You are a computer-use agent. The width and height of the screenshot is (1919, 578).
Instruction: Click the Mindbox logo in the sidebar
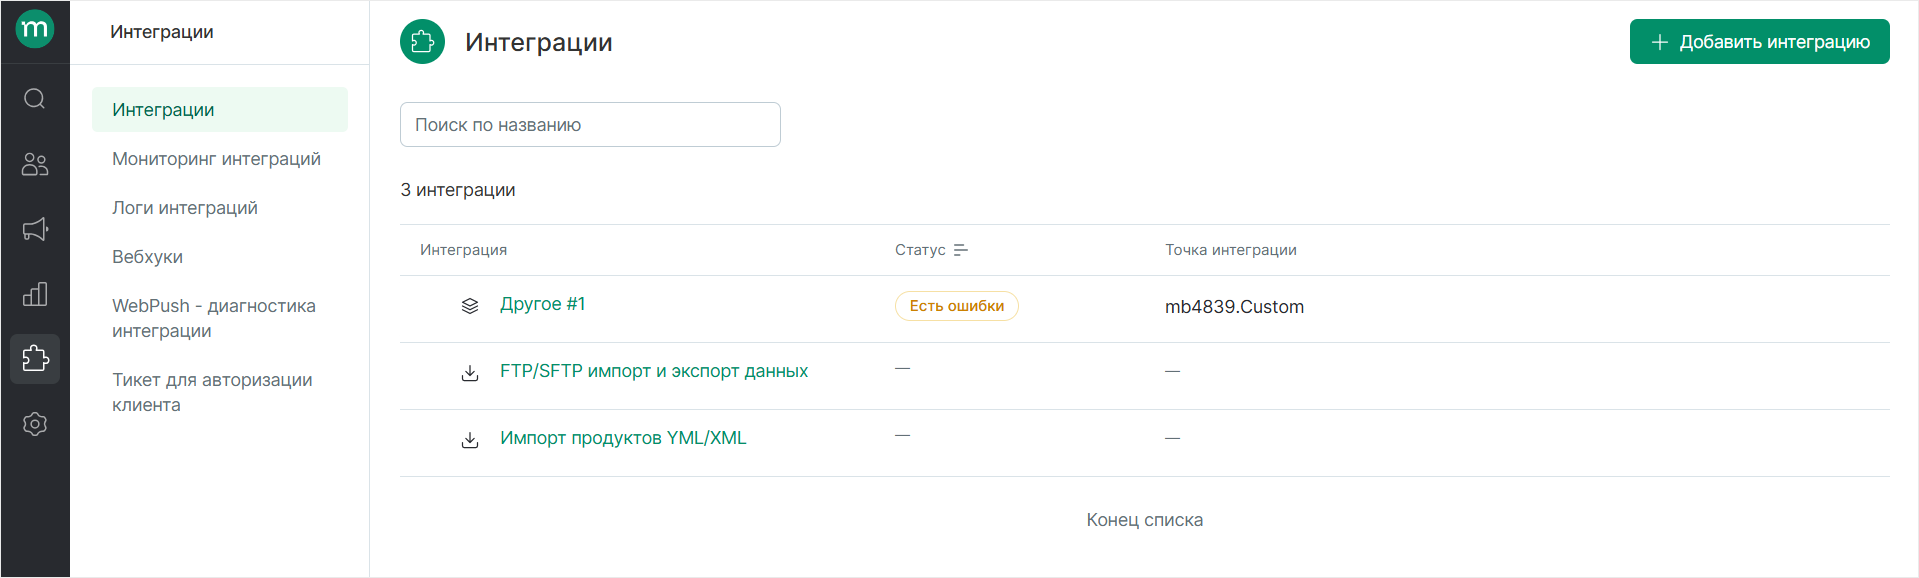tap(35, 29)
